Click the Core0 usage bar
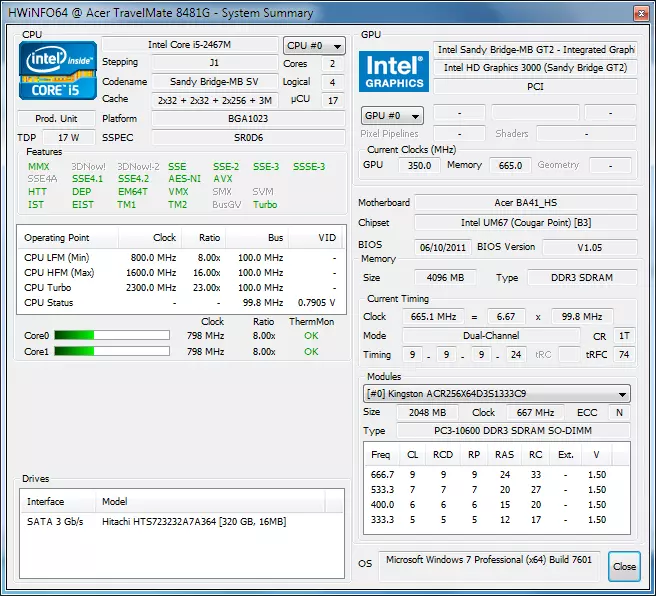Viewport: 656px width, 596px height. 112,335
